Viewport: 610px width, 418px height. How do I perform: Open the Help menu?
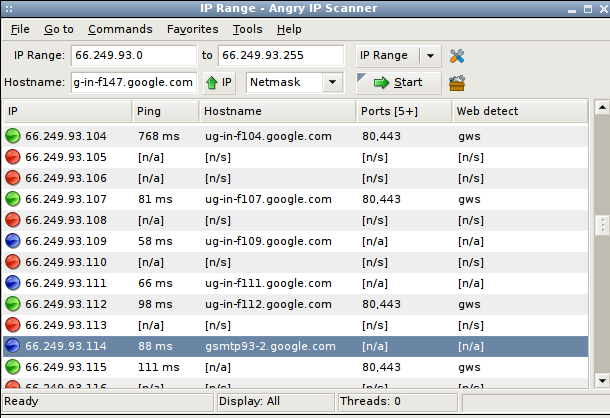289,30
